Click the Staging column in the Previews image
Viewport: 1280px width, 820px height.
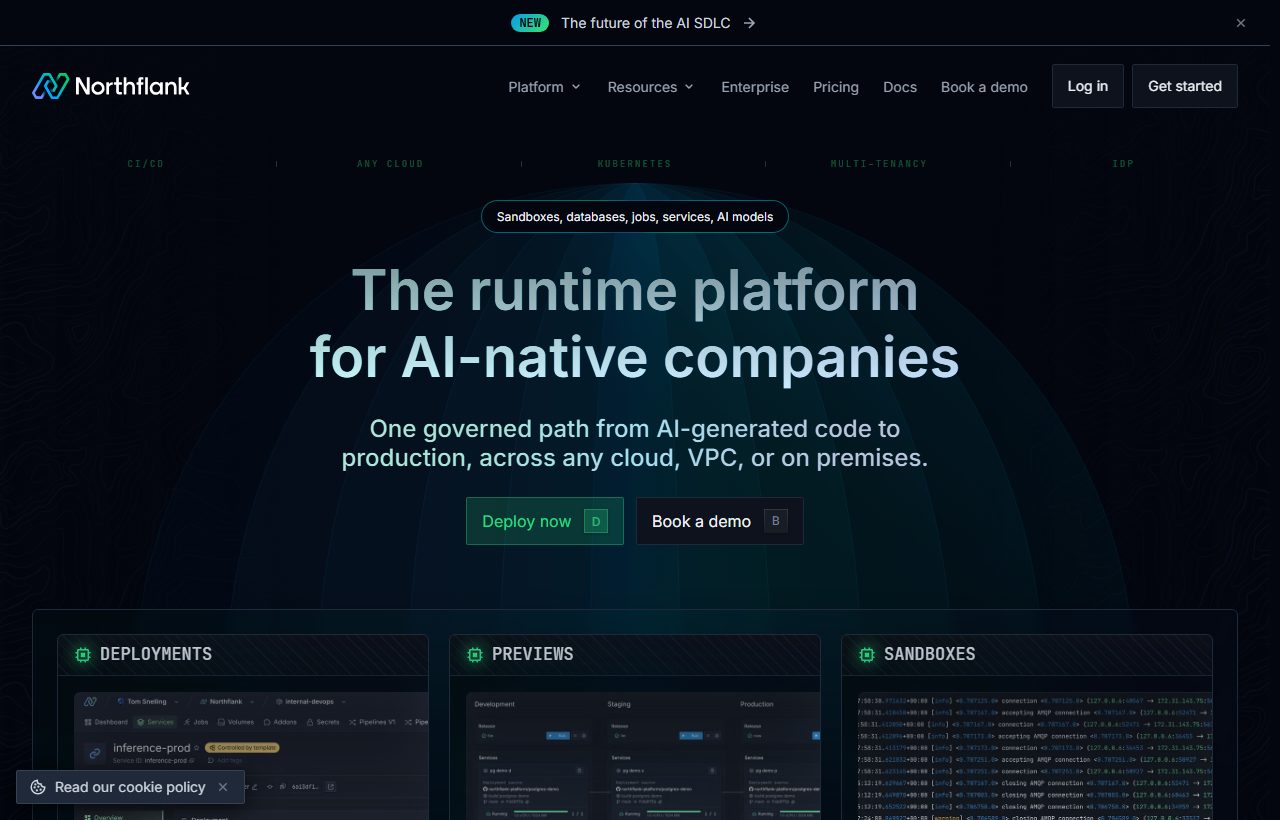619,704
